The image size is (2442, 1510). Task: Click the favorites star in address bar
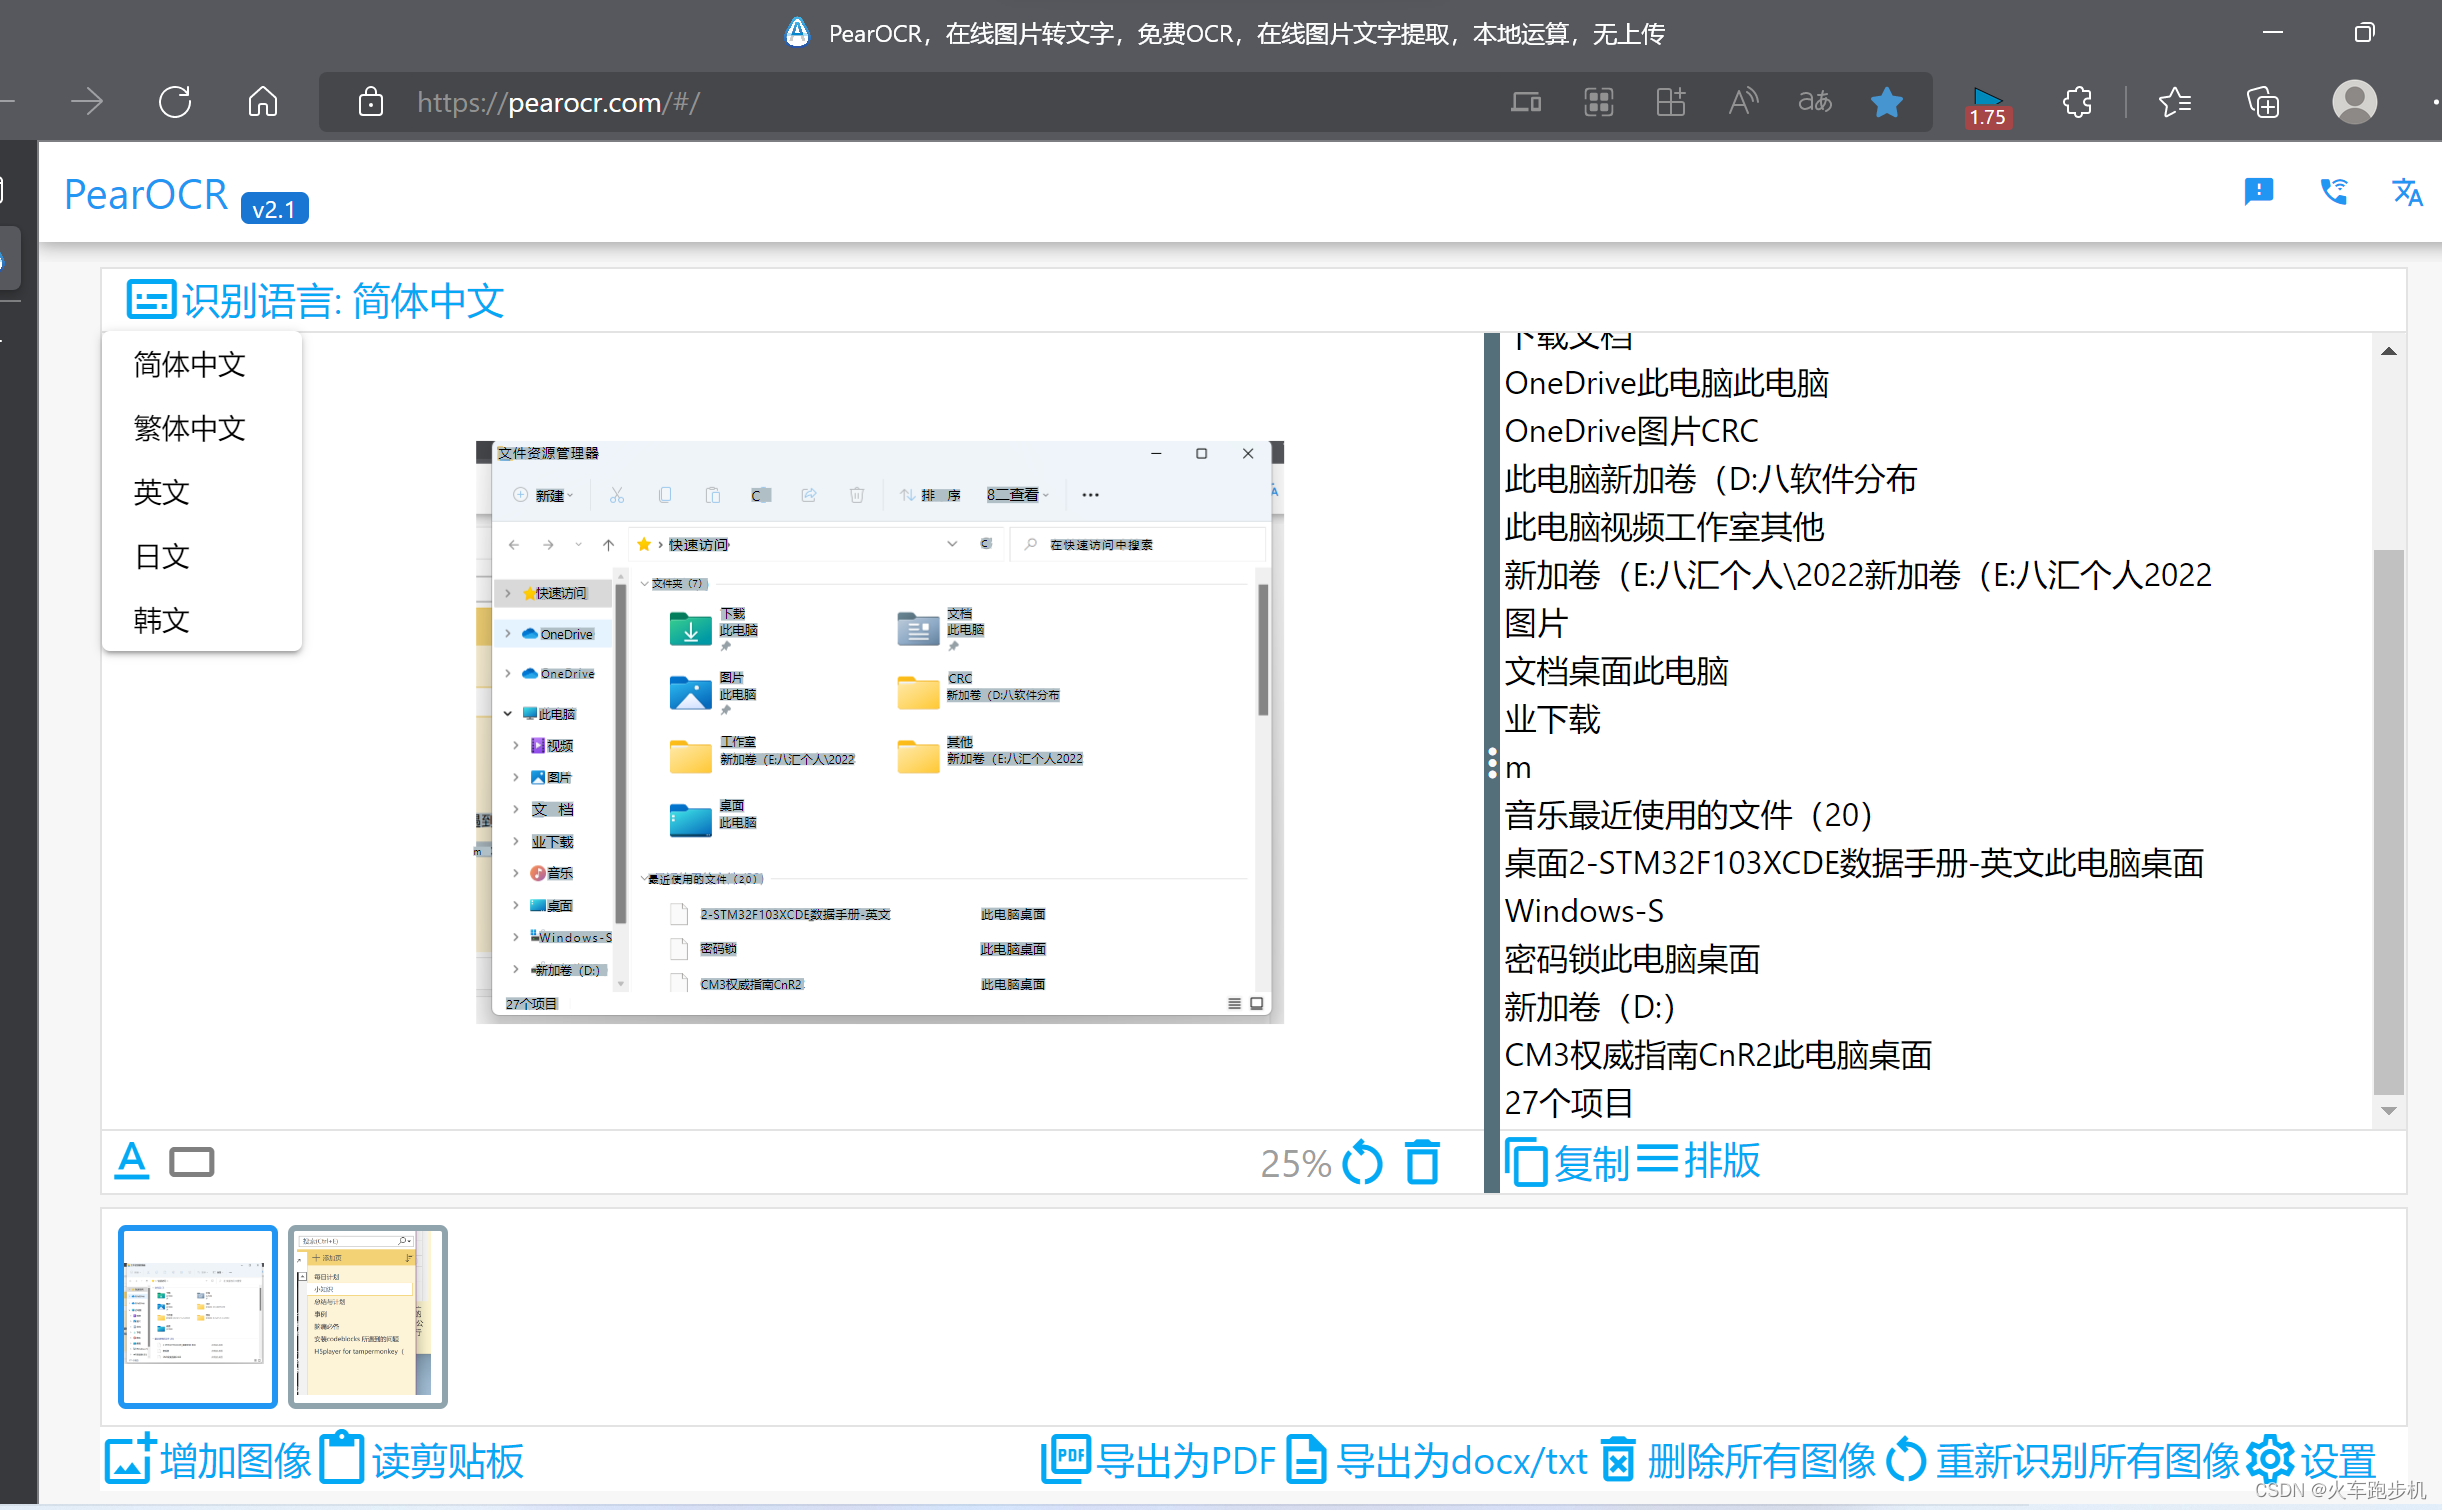point(1886,102)
